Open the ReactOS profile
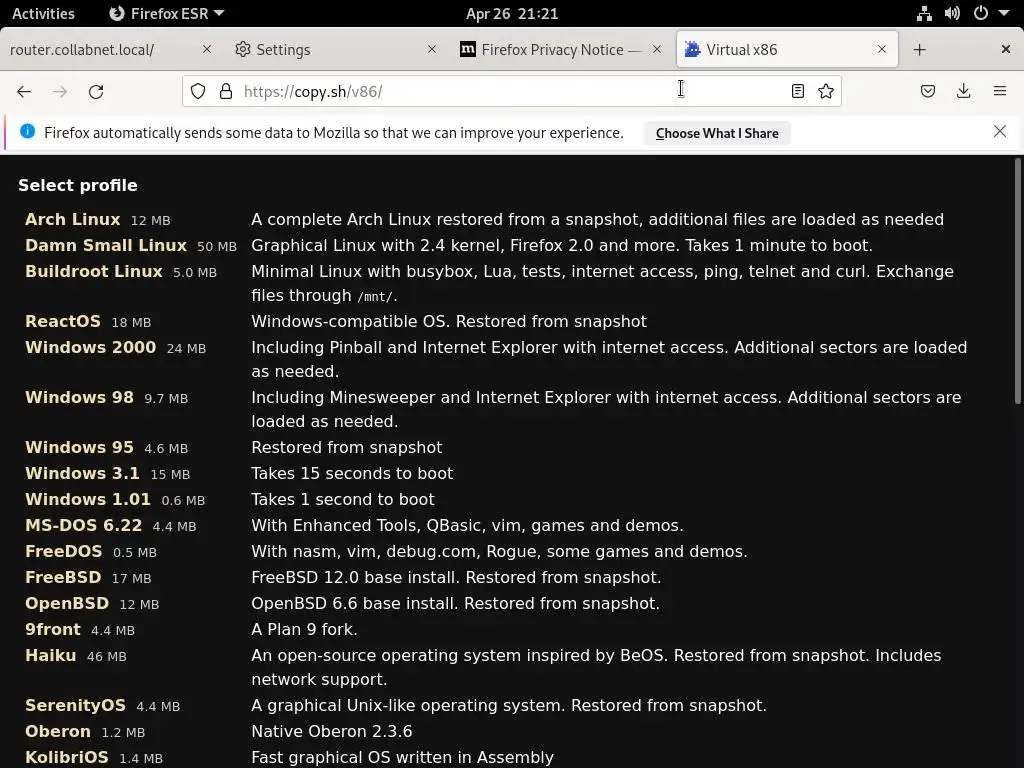1024x768 pixels. pos(63,321)
